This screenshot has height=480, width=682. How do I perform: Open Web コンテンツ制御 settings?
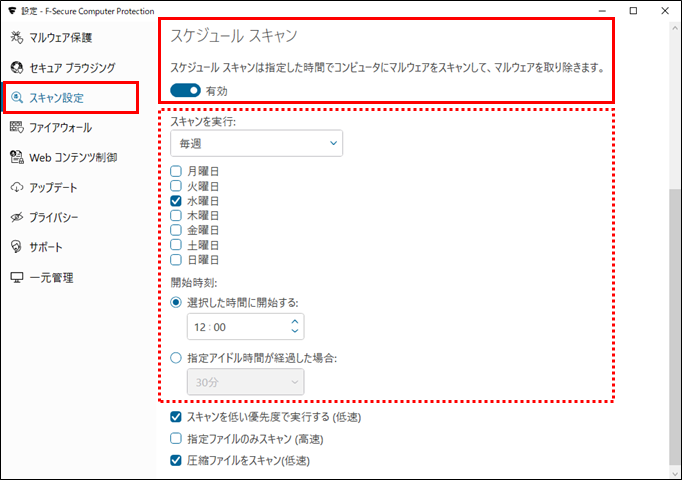pos(73,157)
